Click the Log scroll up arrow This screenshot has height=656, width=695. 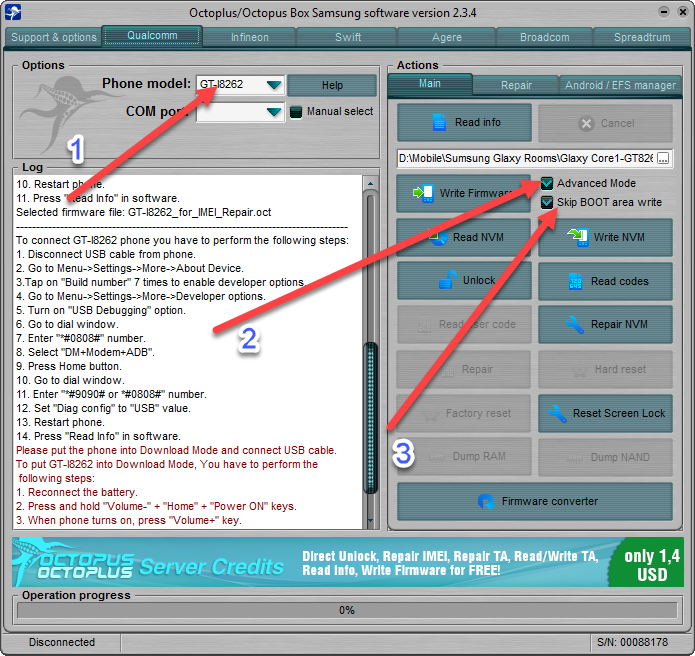point(371,183)
